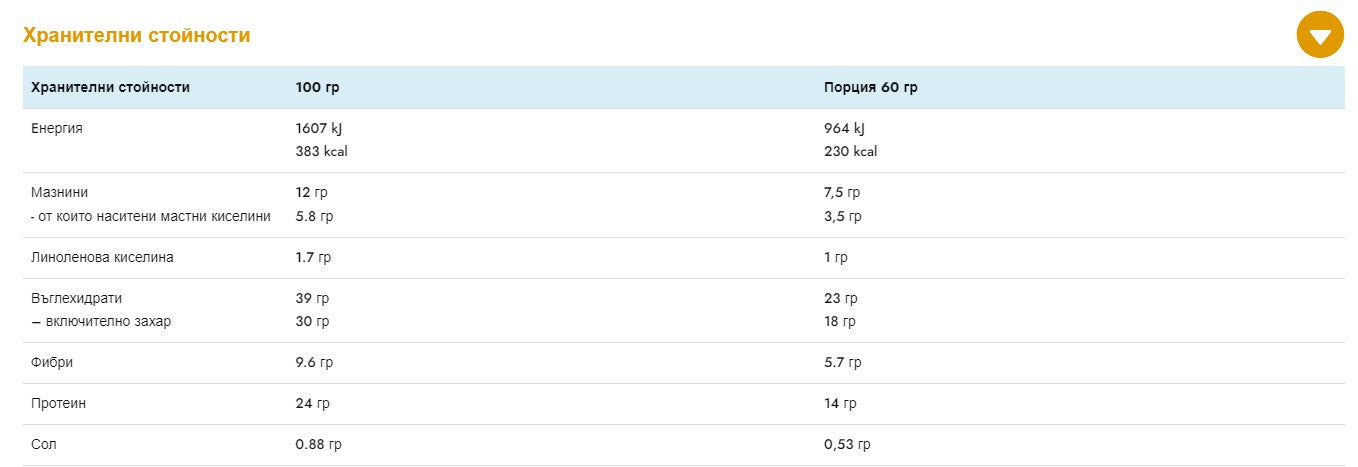Select the 1607 kJ energy value
Screen dimensions: 1358x467
pos(319,128)
